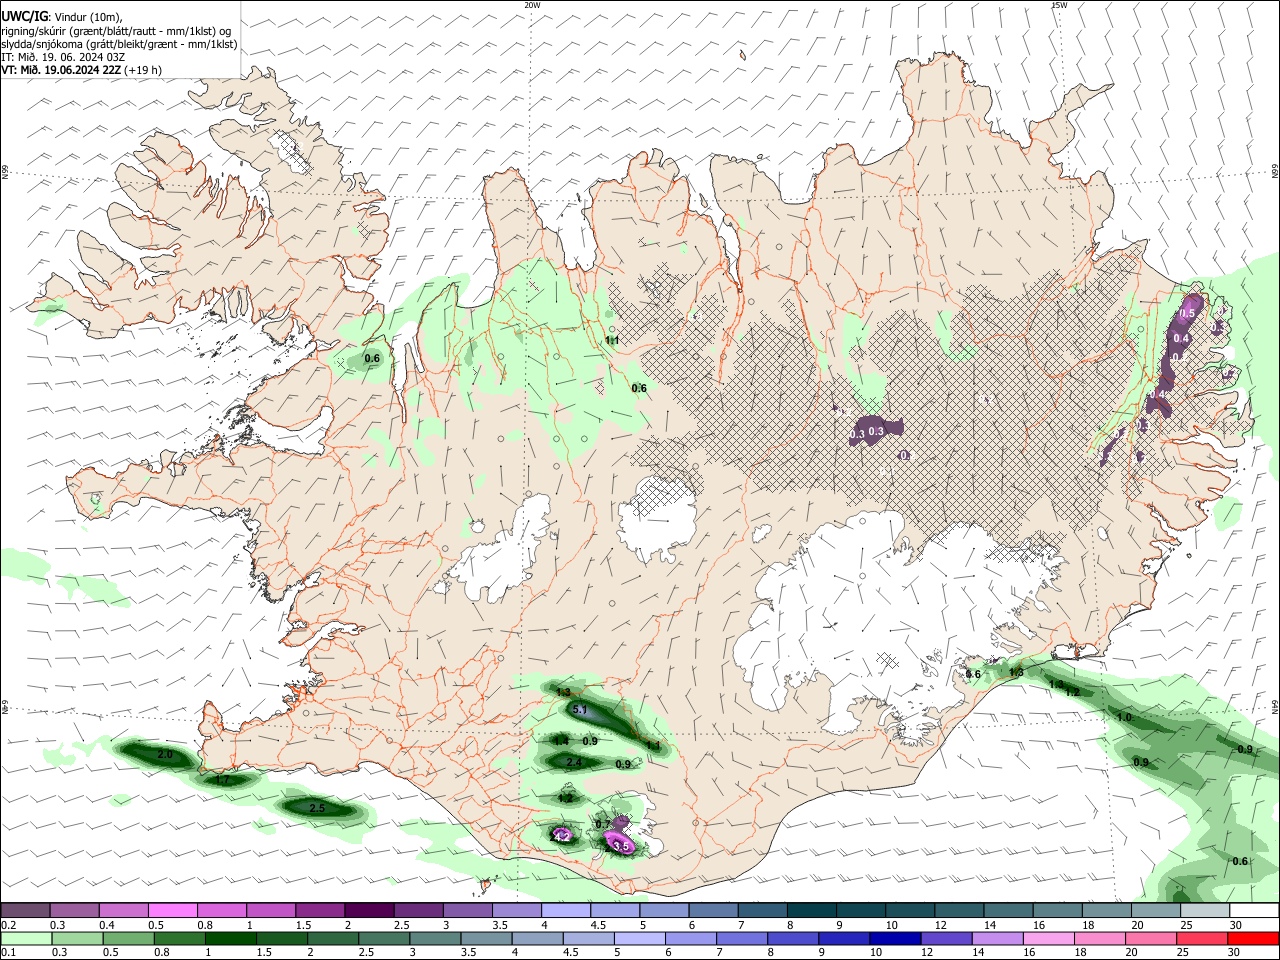Pick the bright pink 0.5–0.8 snow swatch
This screenshot has width=1280, height=960.
tap(173, 910)
